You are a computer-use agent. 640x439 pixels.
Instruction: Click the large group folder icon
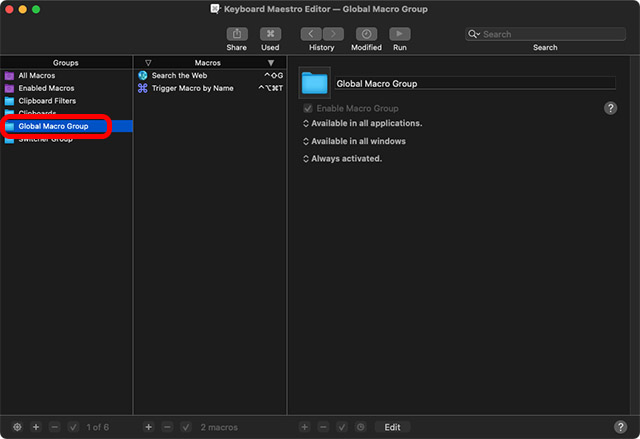pos(314,83)
